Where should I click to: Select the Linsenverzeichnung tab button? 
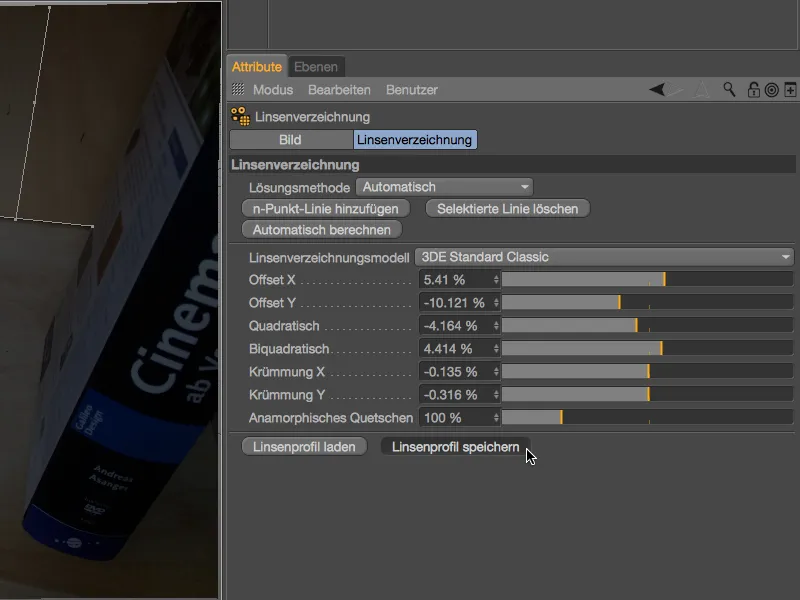tap(415, 140)
